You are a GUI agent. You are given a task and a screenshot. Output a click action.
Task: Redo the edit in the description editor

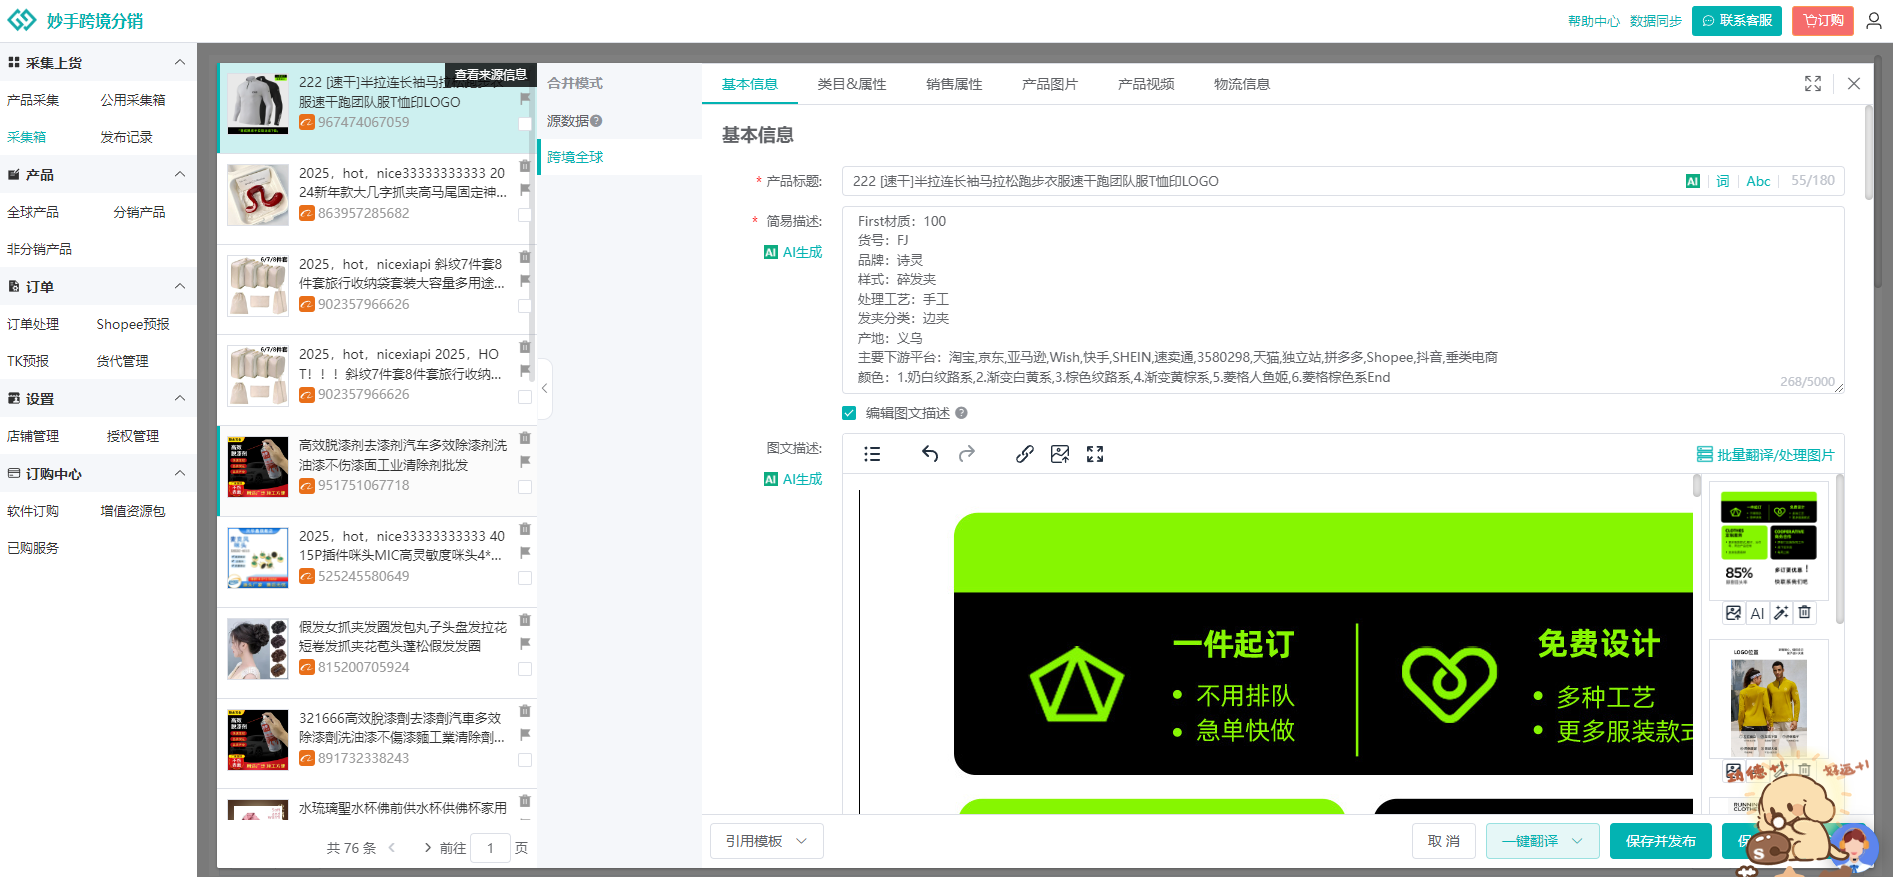click(x=967, y=454)
